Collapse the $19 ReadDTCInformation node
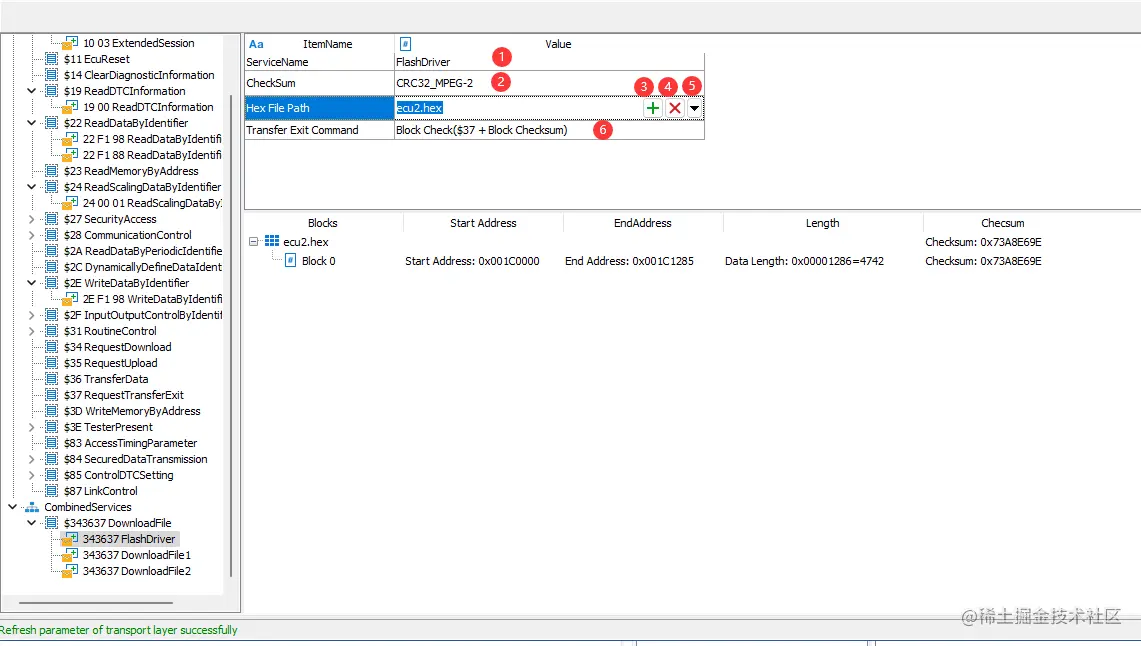 pos(31,91)
